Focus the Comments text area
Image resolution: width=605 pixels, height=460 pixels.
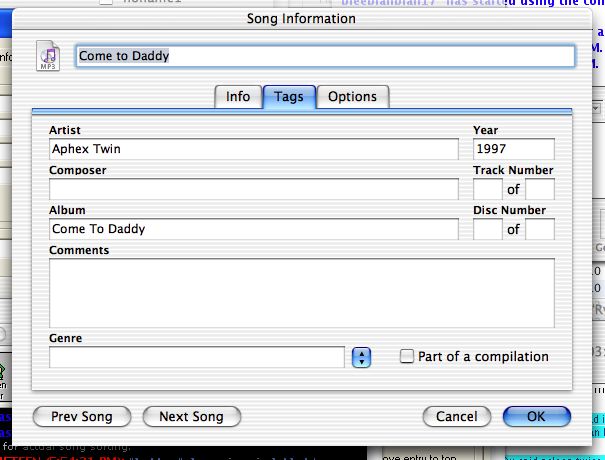point(302,293)
